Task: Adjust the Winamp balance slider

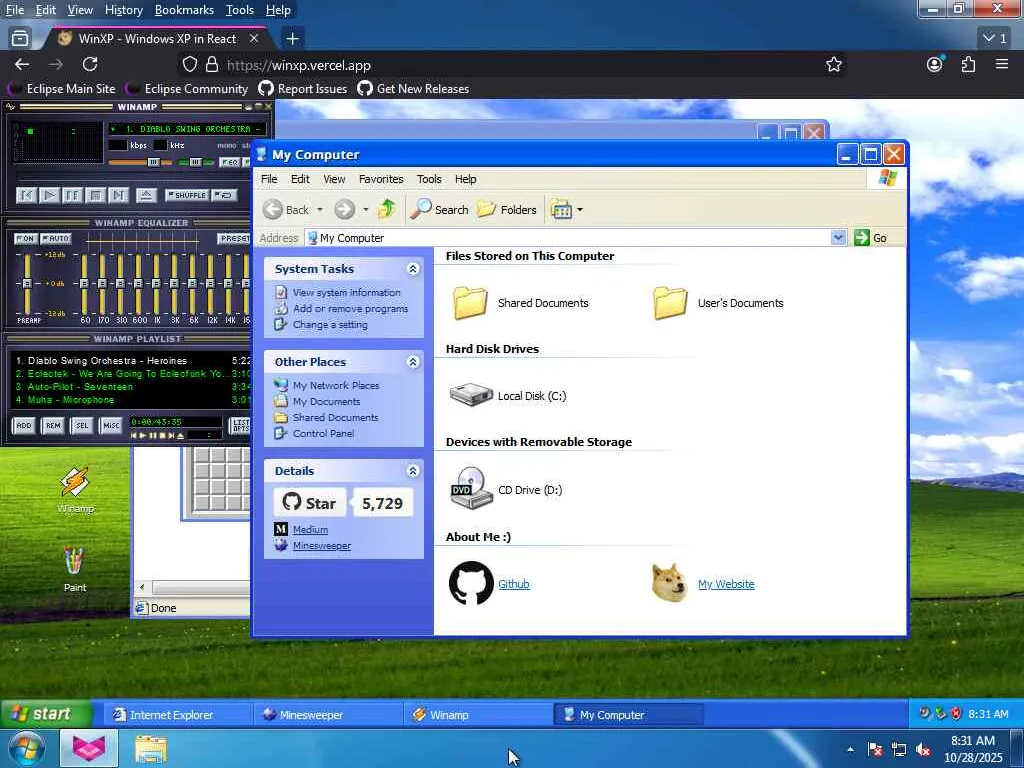Action: 196,162
